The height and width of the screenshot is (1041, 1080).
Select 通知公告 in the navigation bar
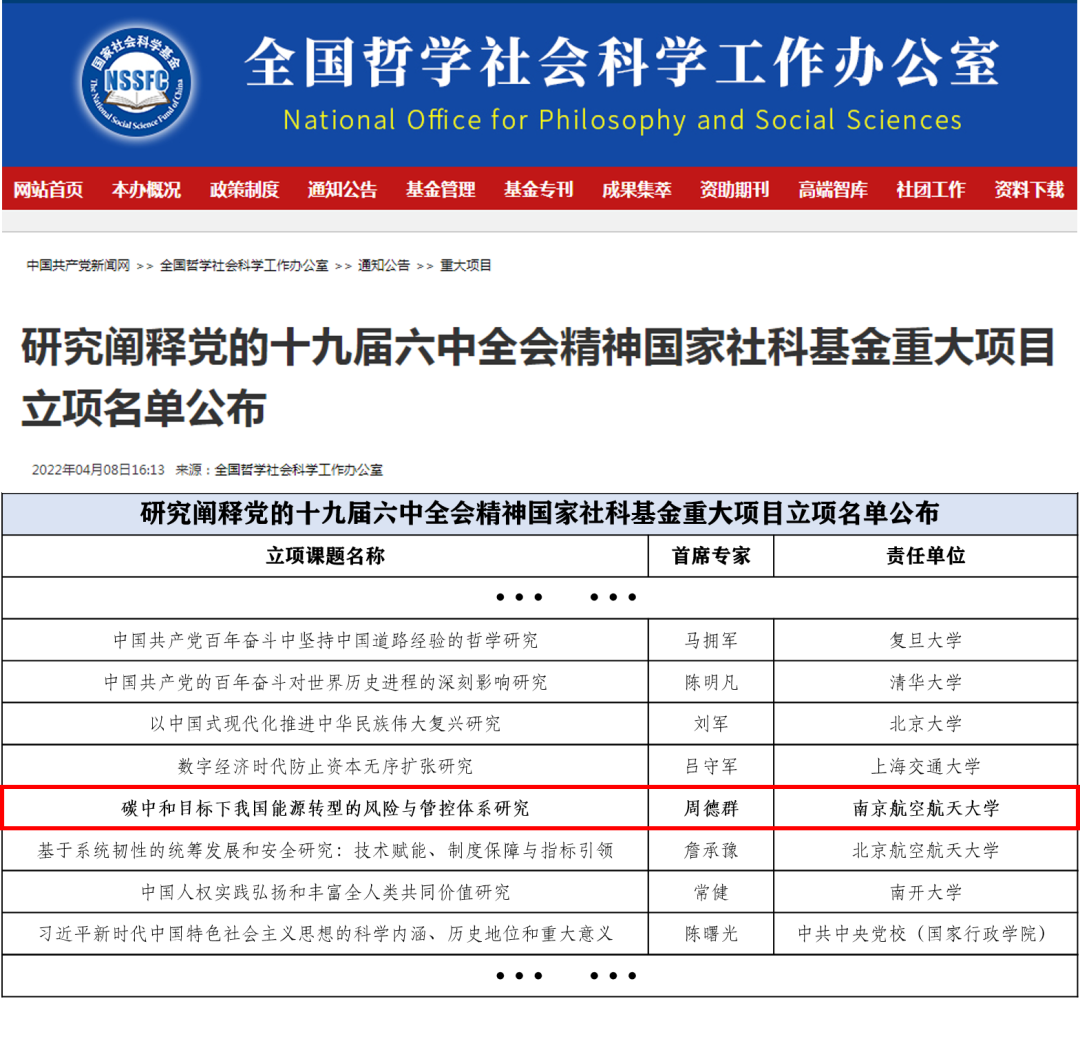pos(342,189)
